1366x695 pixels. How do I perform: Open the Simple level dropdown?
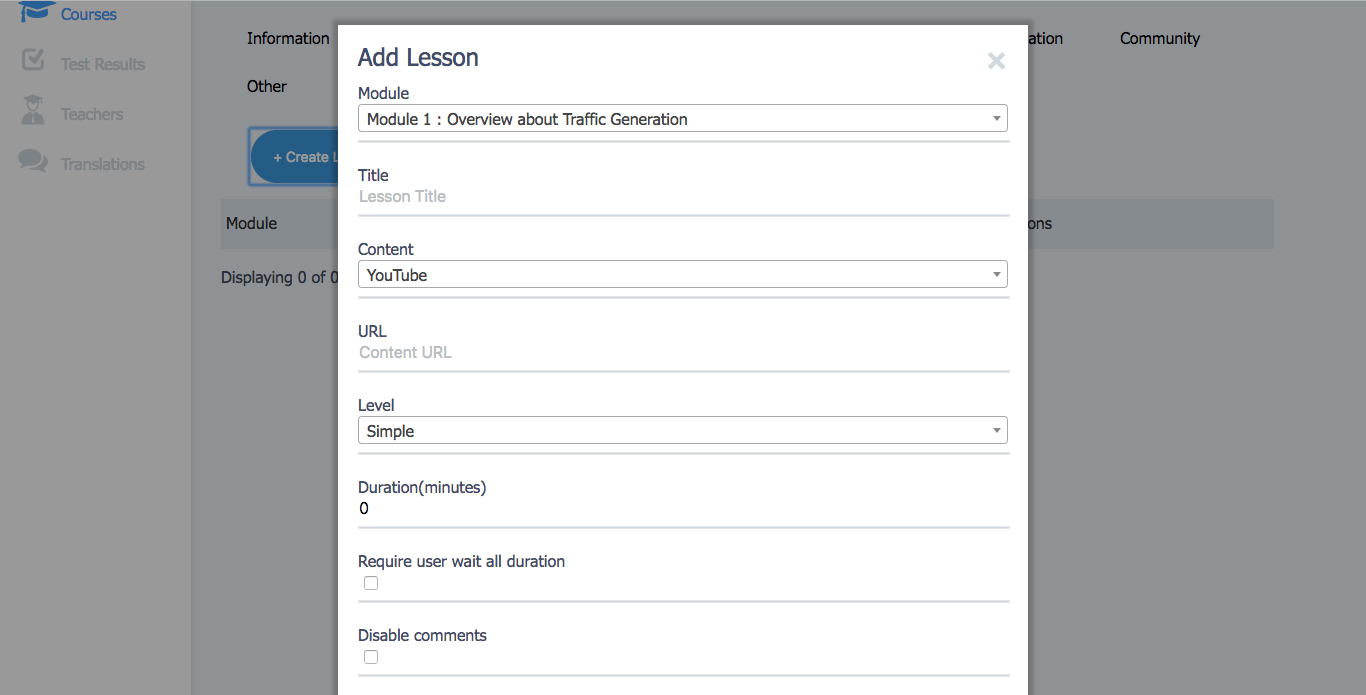[x=683, y=431]
